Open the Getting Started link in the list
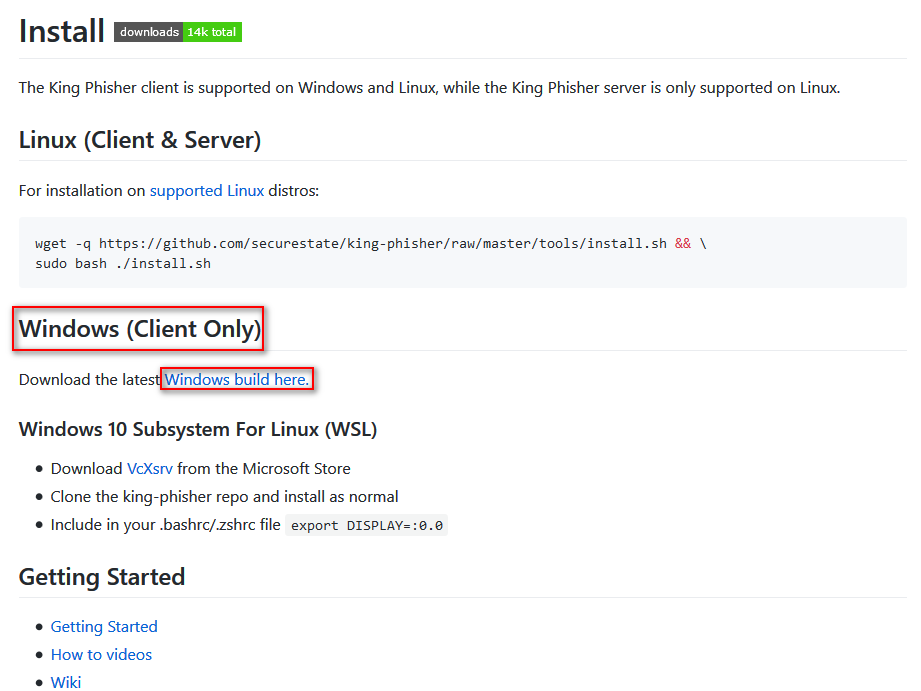Screen dimensions: 921x691 pyautogui.click(x=104, y=627)
